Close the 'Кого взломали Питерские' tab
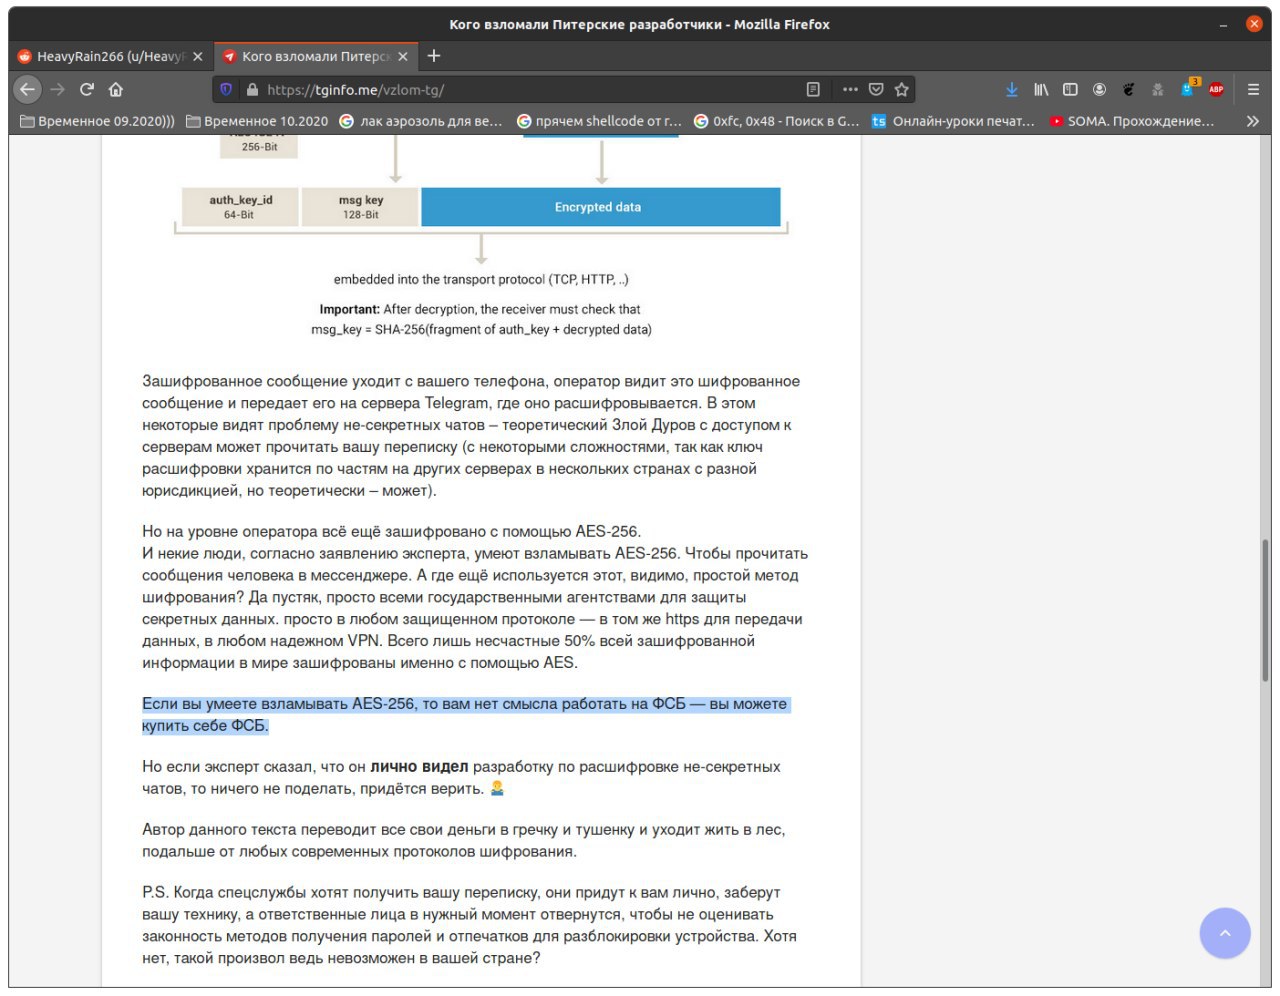Screen dimensions: 1280x996 [403, 57]
